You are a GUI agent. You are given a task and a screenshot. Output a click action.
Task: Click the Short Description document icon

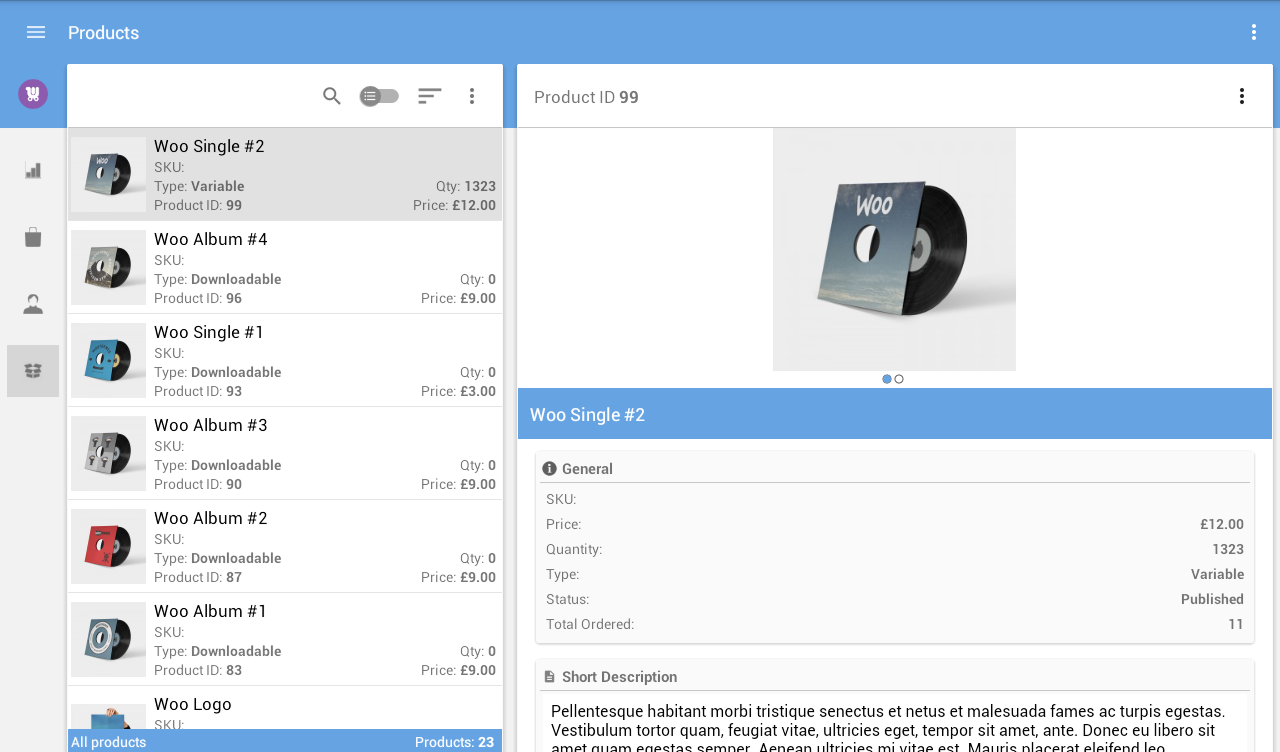549,677
